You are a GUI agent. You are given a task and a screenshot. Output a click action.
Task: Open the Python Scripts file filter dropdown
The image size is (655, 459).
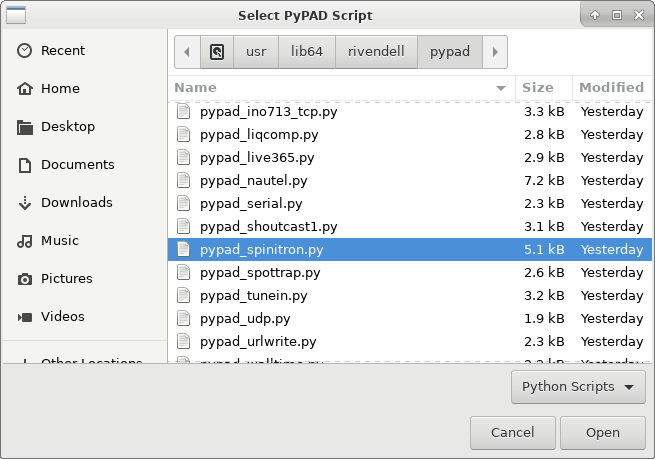point(576,387)
